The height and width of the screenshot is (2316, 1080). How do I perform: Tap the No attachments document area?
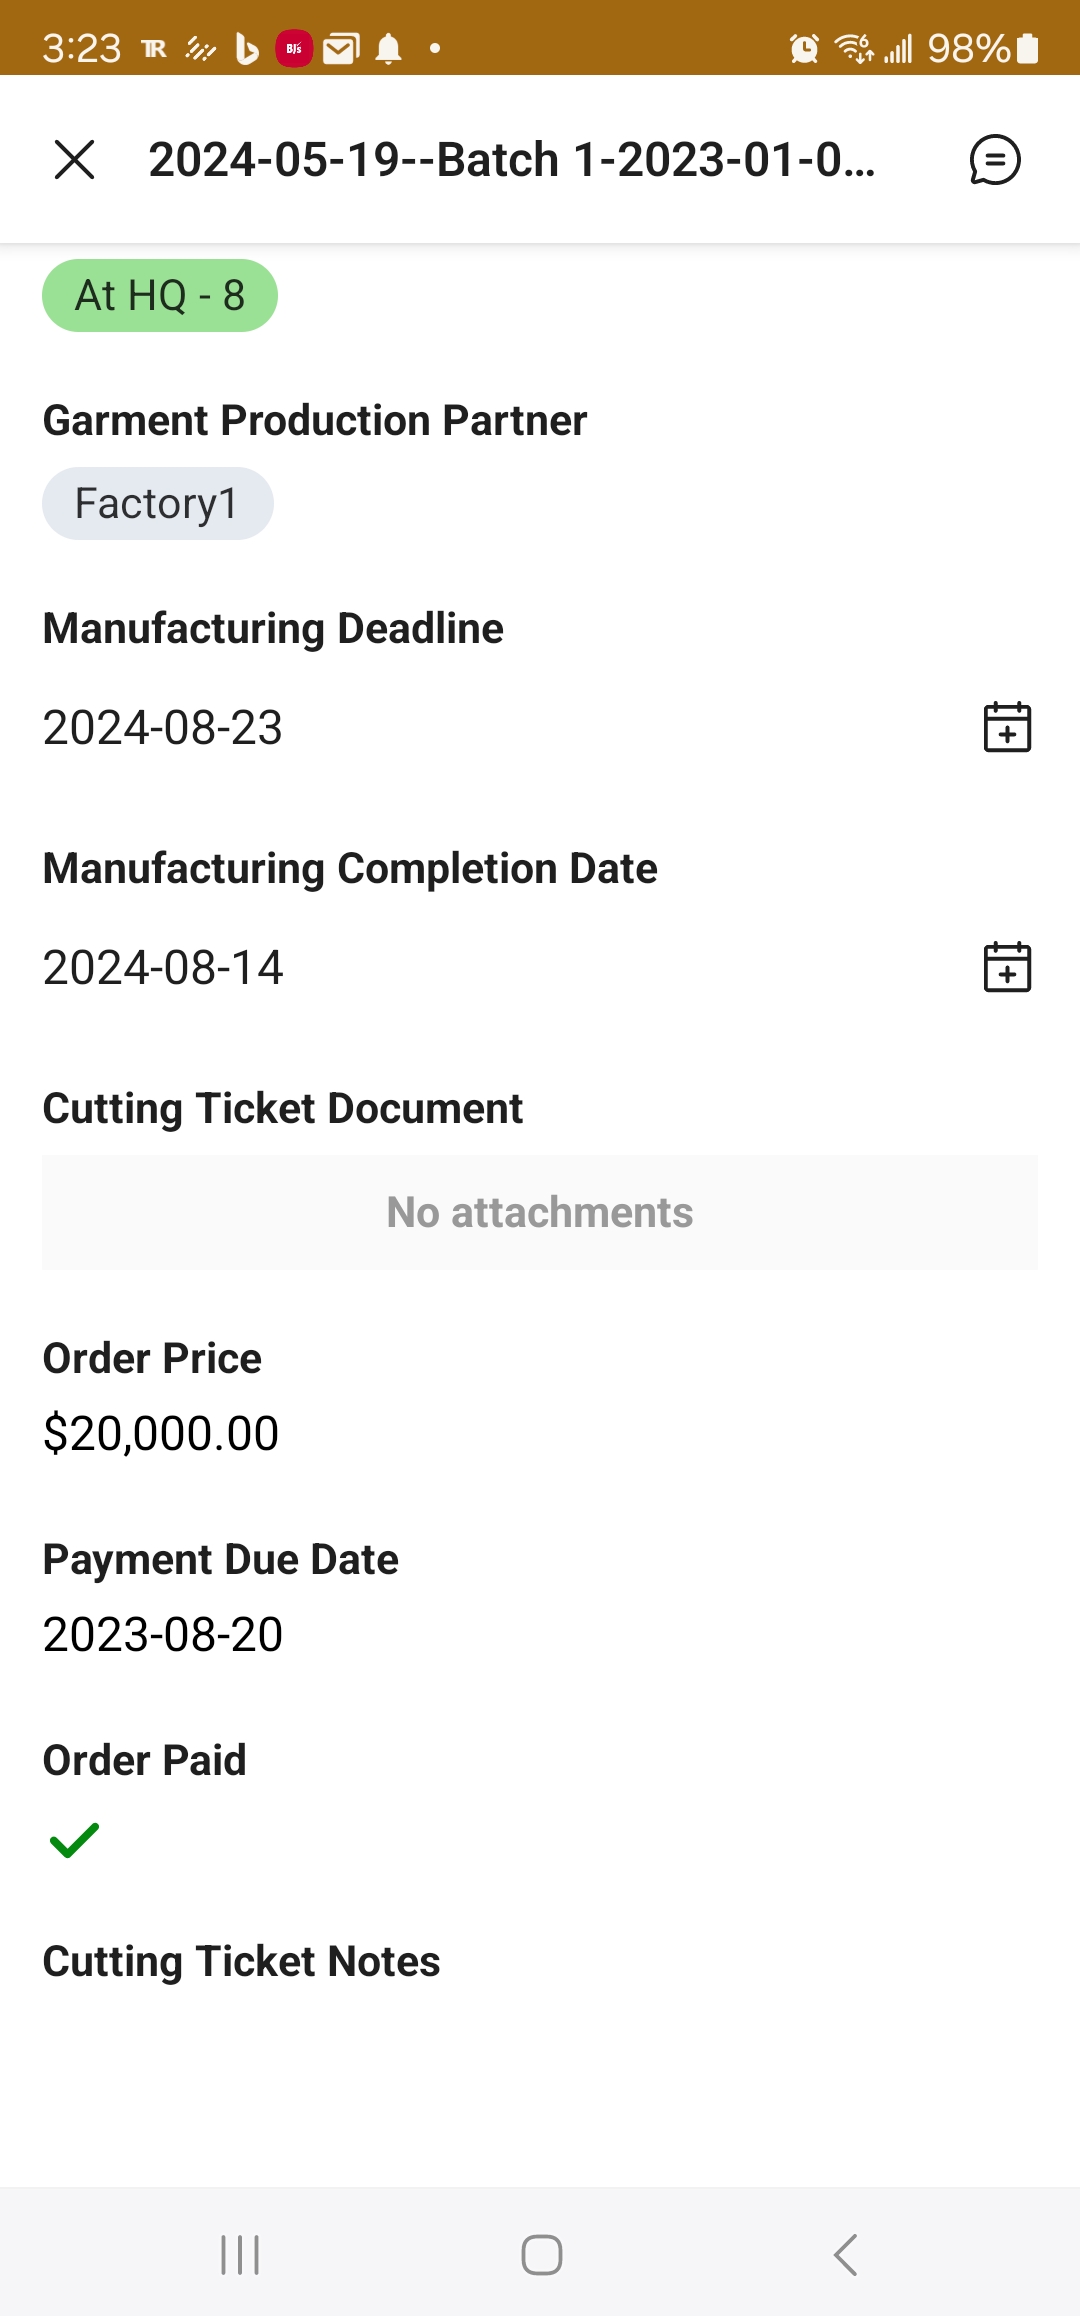540,1212
